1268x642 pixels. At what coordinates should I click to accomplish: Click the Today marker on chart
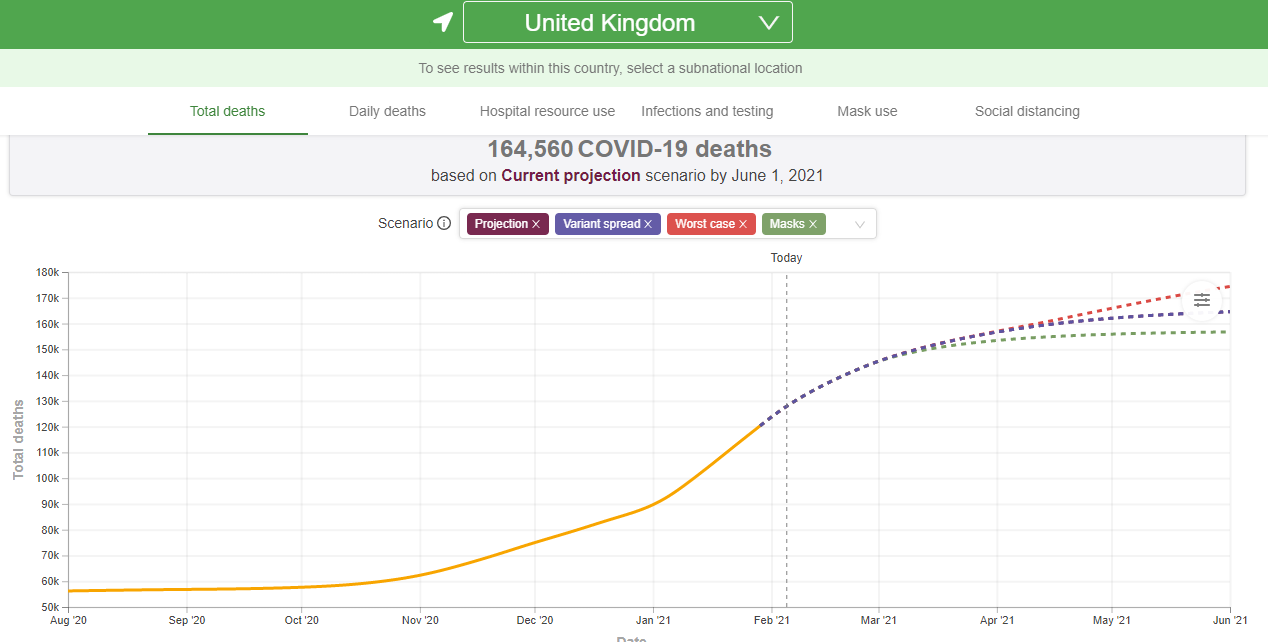786,258
